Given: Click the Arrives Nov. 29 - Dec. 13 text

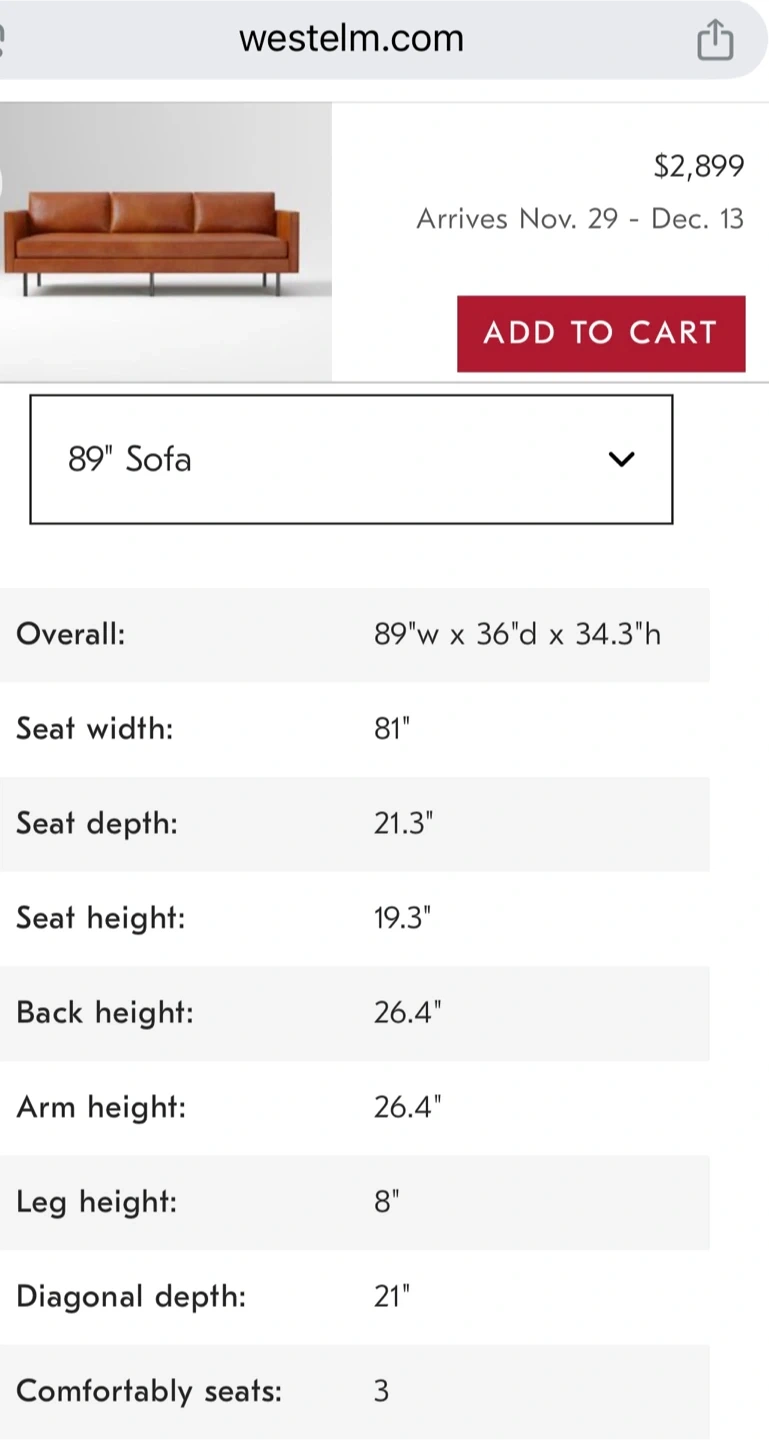Looking at the screenshot, I should [580, 219].
